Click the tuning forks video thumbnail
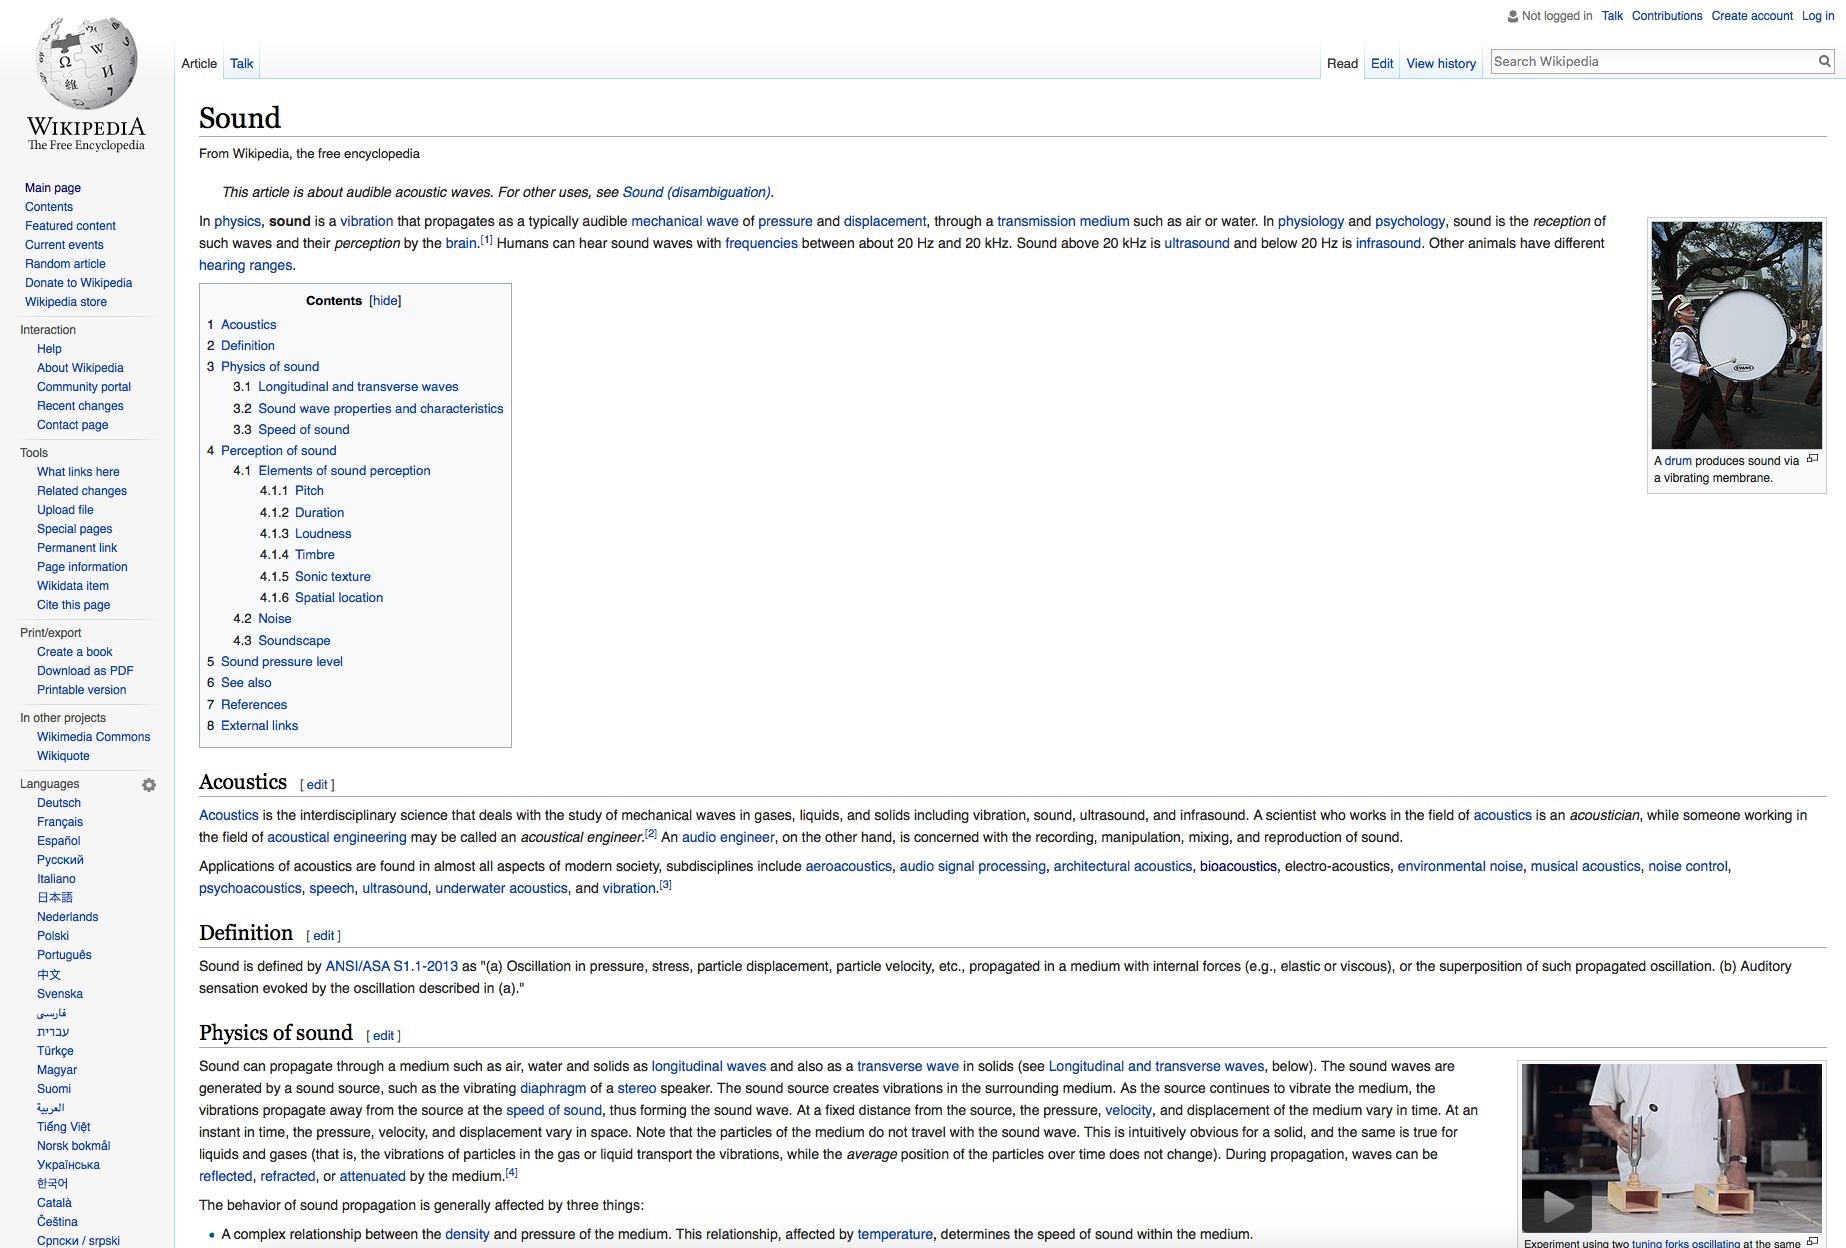Image resolution: width=1846 pixels, height=1248 pixels. [1672, 1148]
